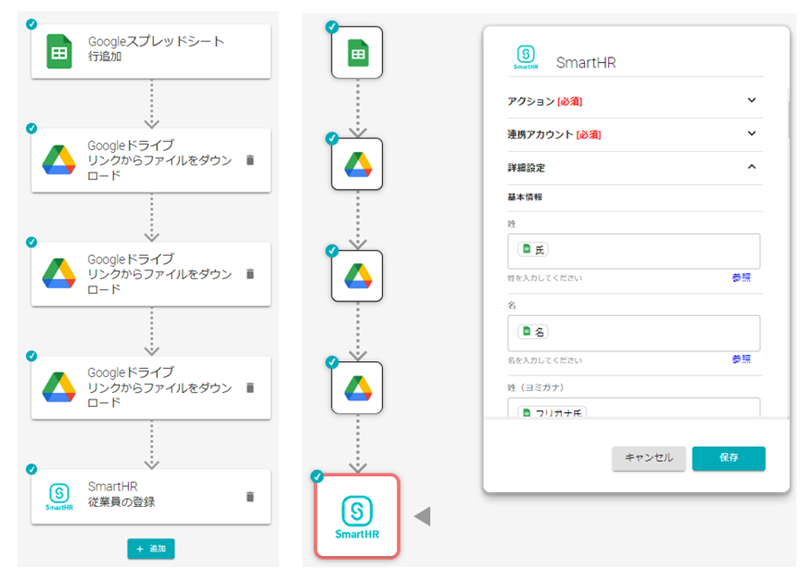
Task: Delete the first Googleドライブ step via its trash icon
Action: point(250,160)
